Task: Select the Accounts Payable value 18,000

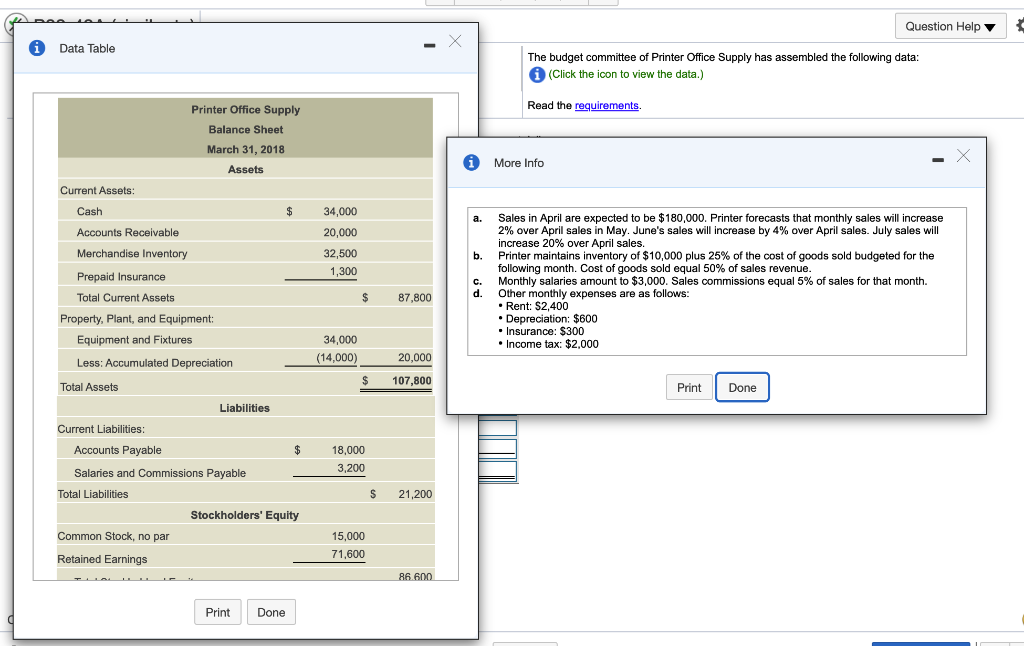Action: 348,449
